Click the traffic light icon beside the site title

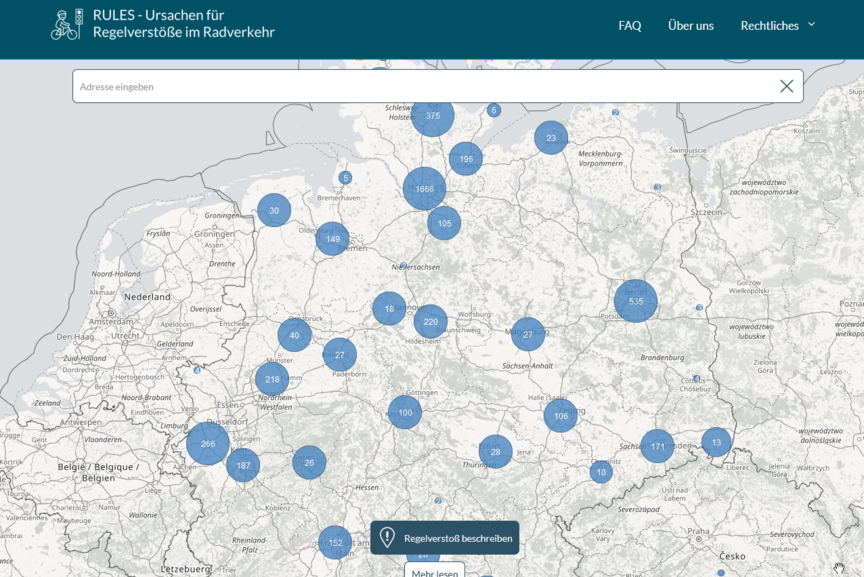click(79, 17)
